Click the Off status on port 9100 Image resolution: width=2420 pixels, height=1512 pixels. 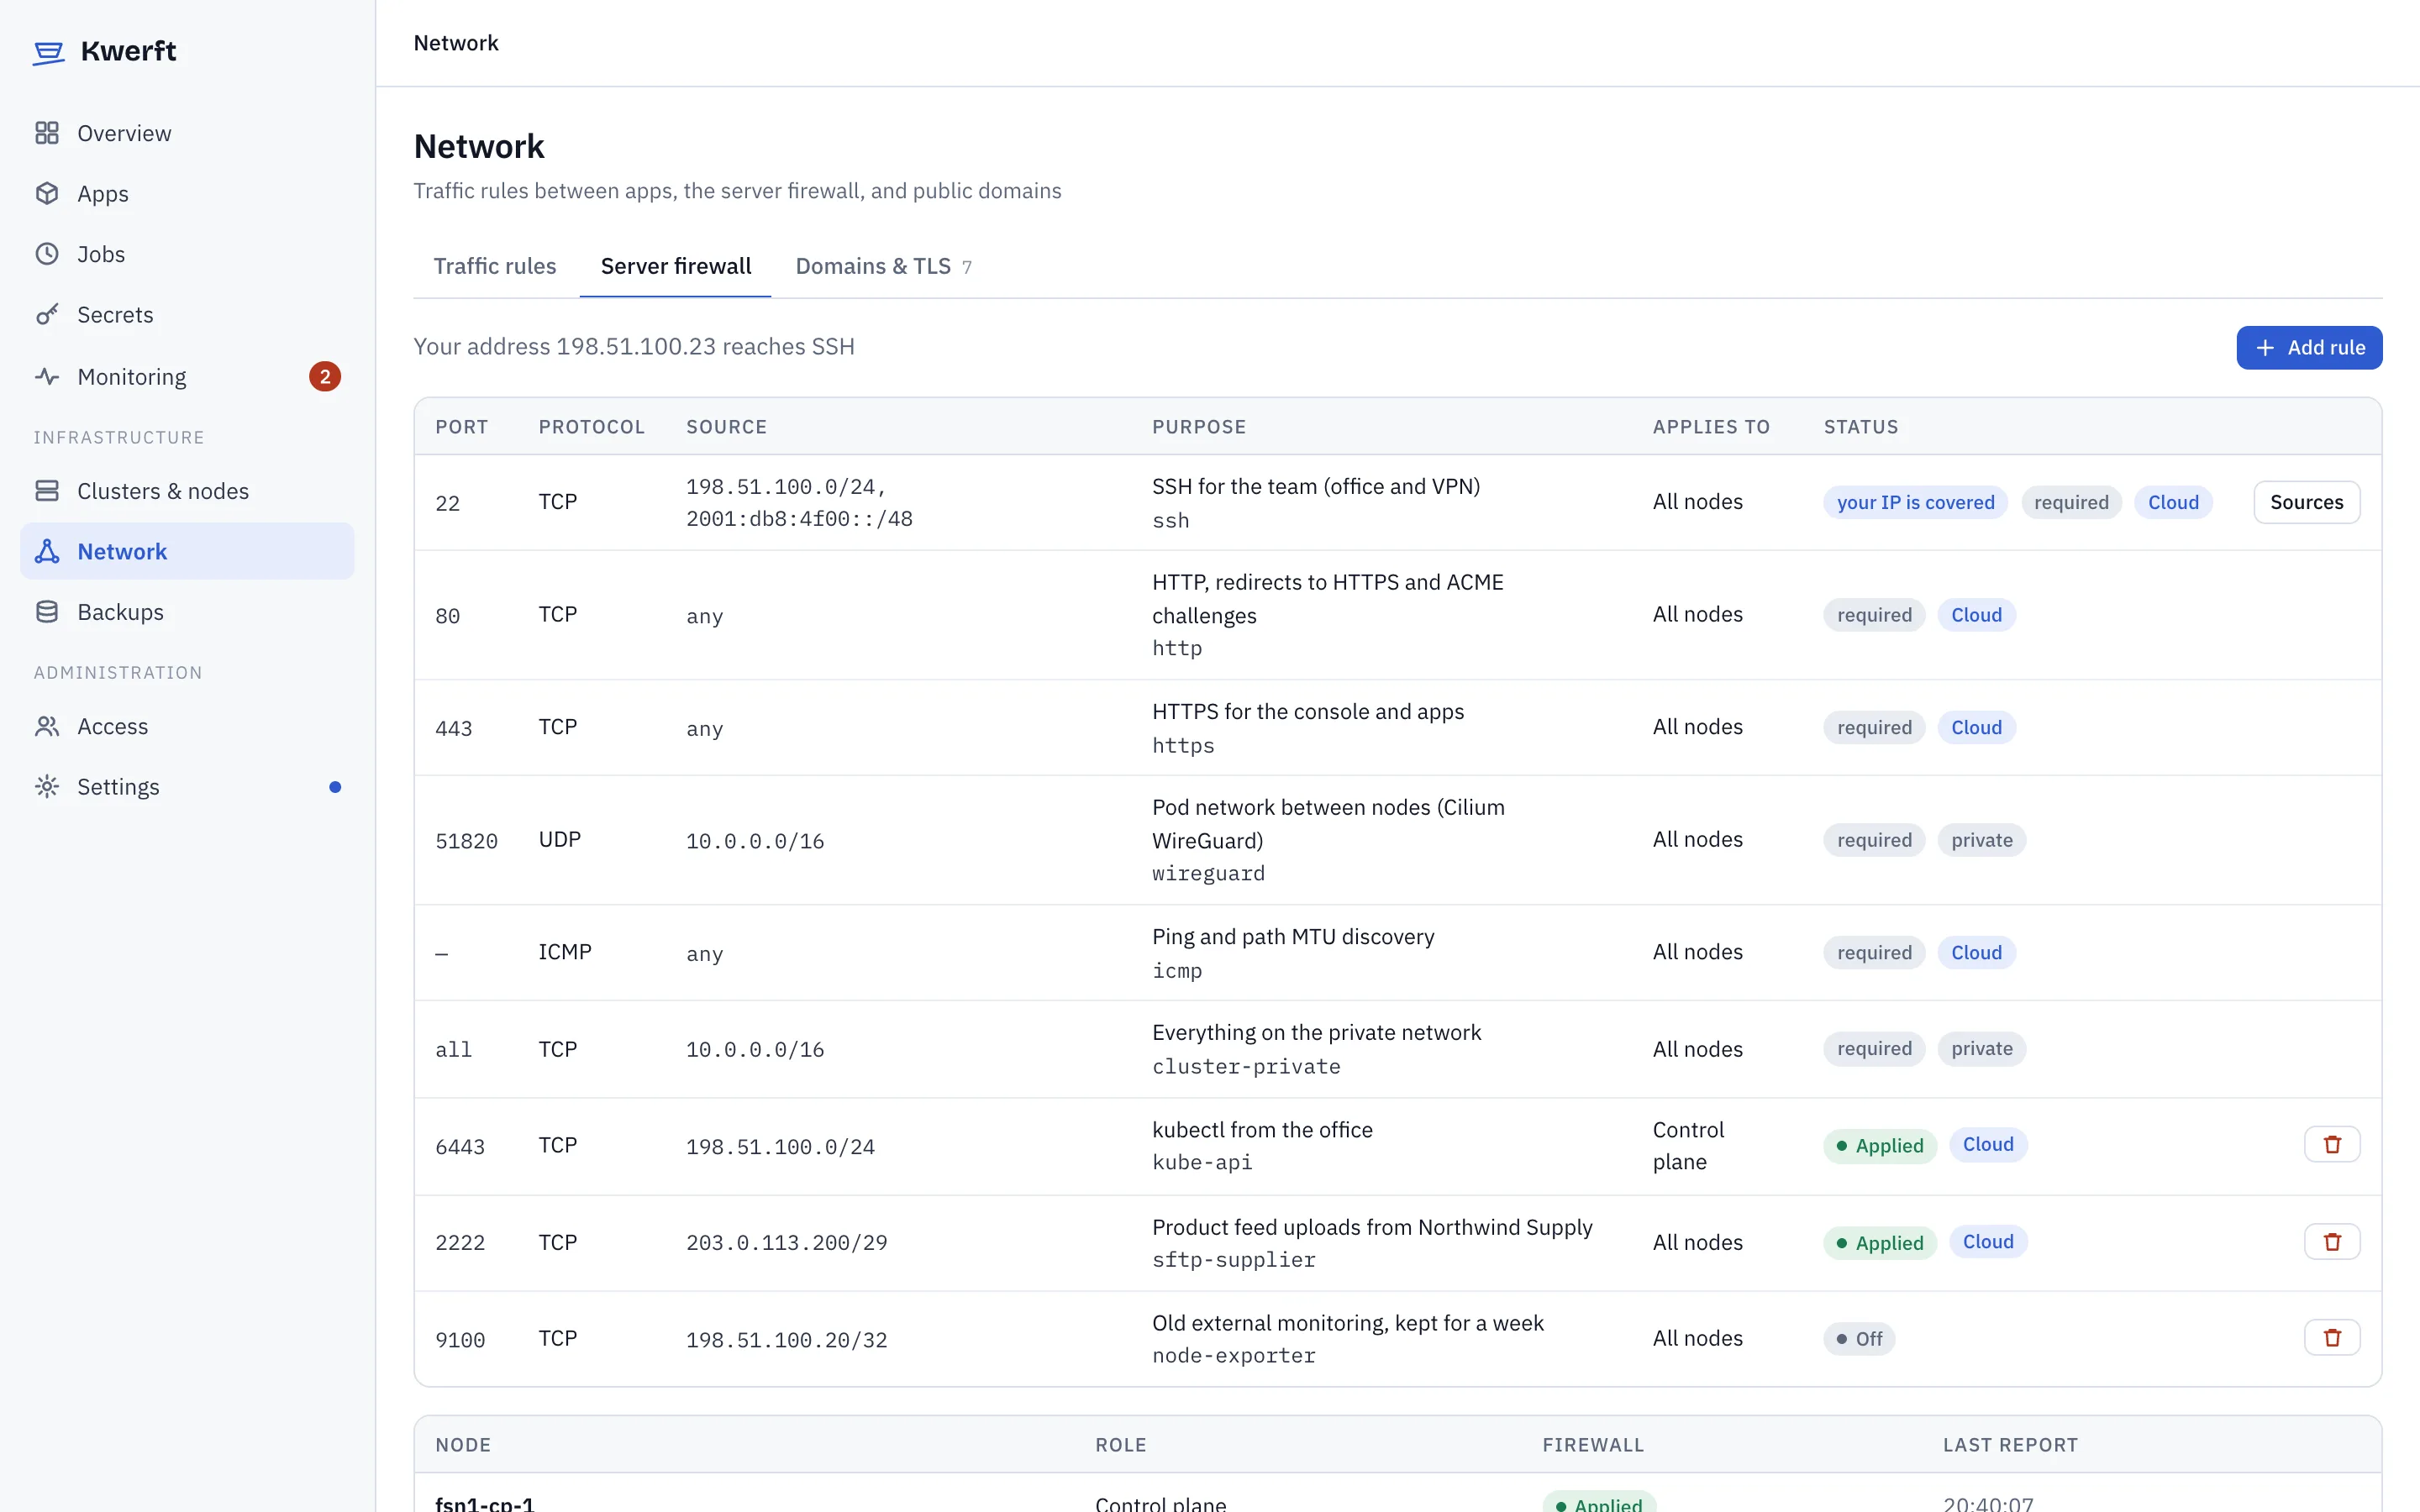pyautogui.click(x=1859, y=1338)
